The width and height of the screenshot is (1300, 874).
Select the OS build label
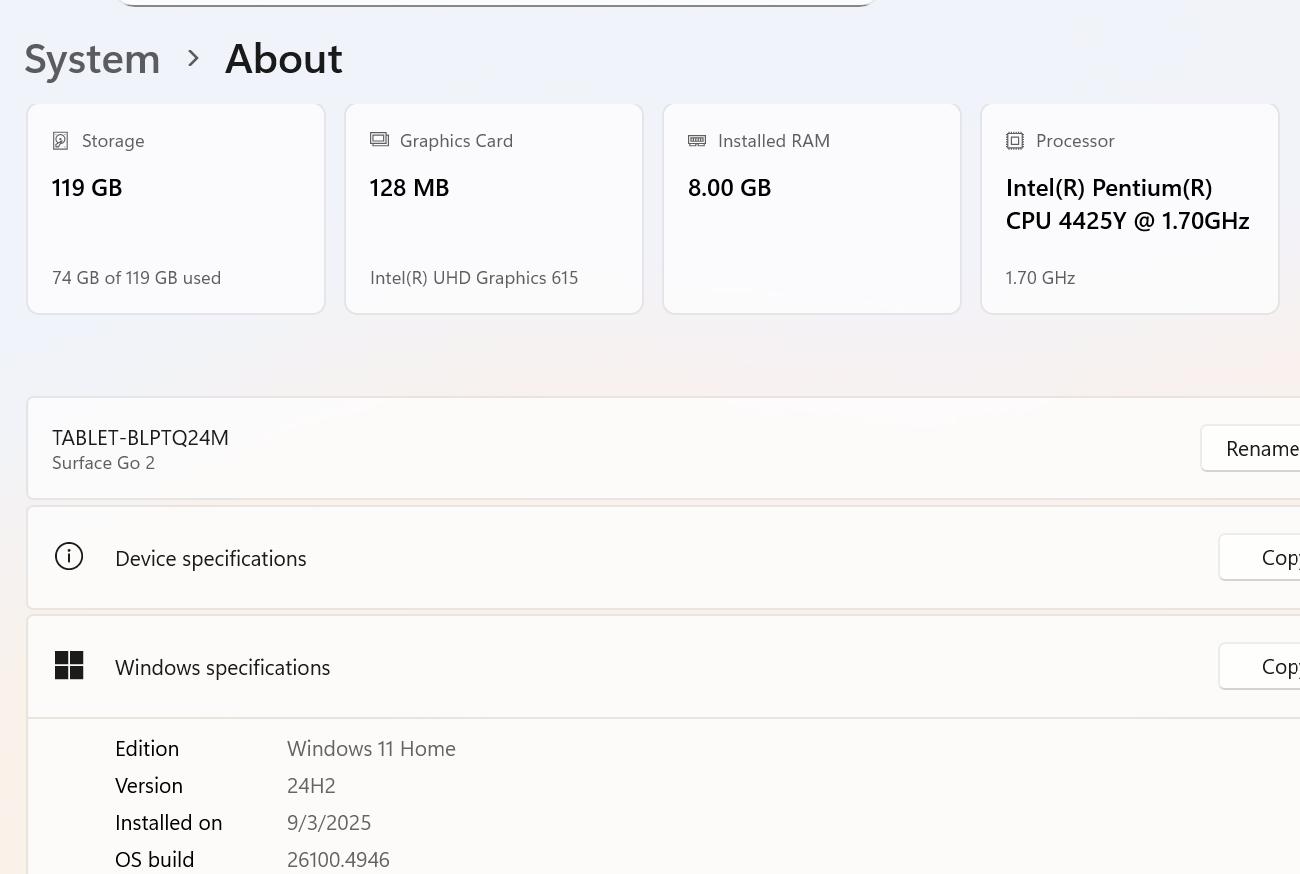[x=155, y=860]
